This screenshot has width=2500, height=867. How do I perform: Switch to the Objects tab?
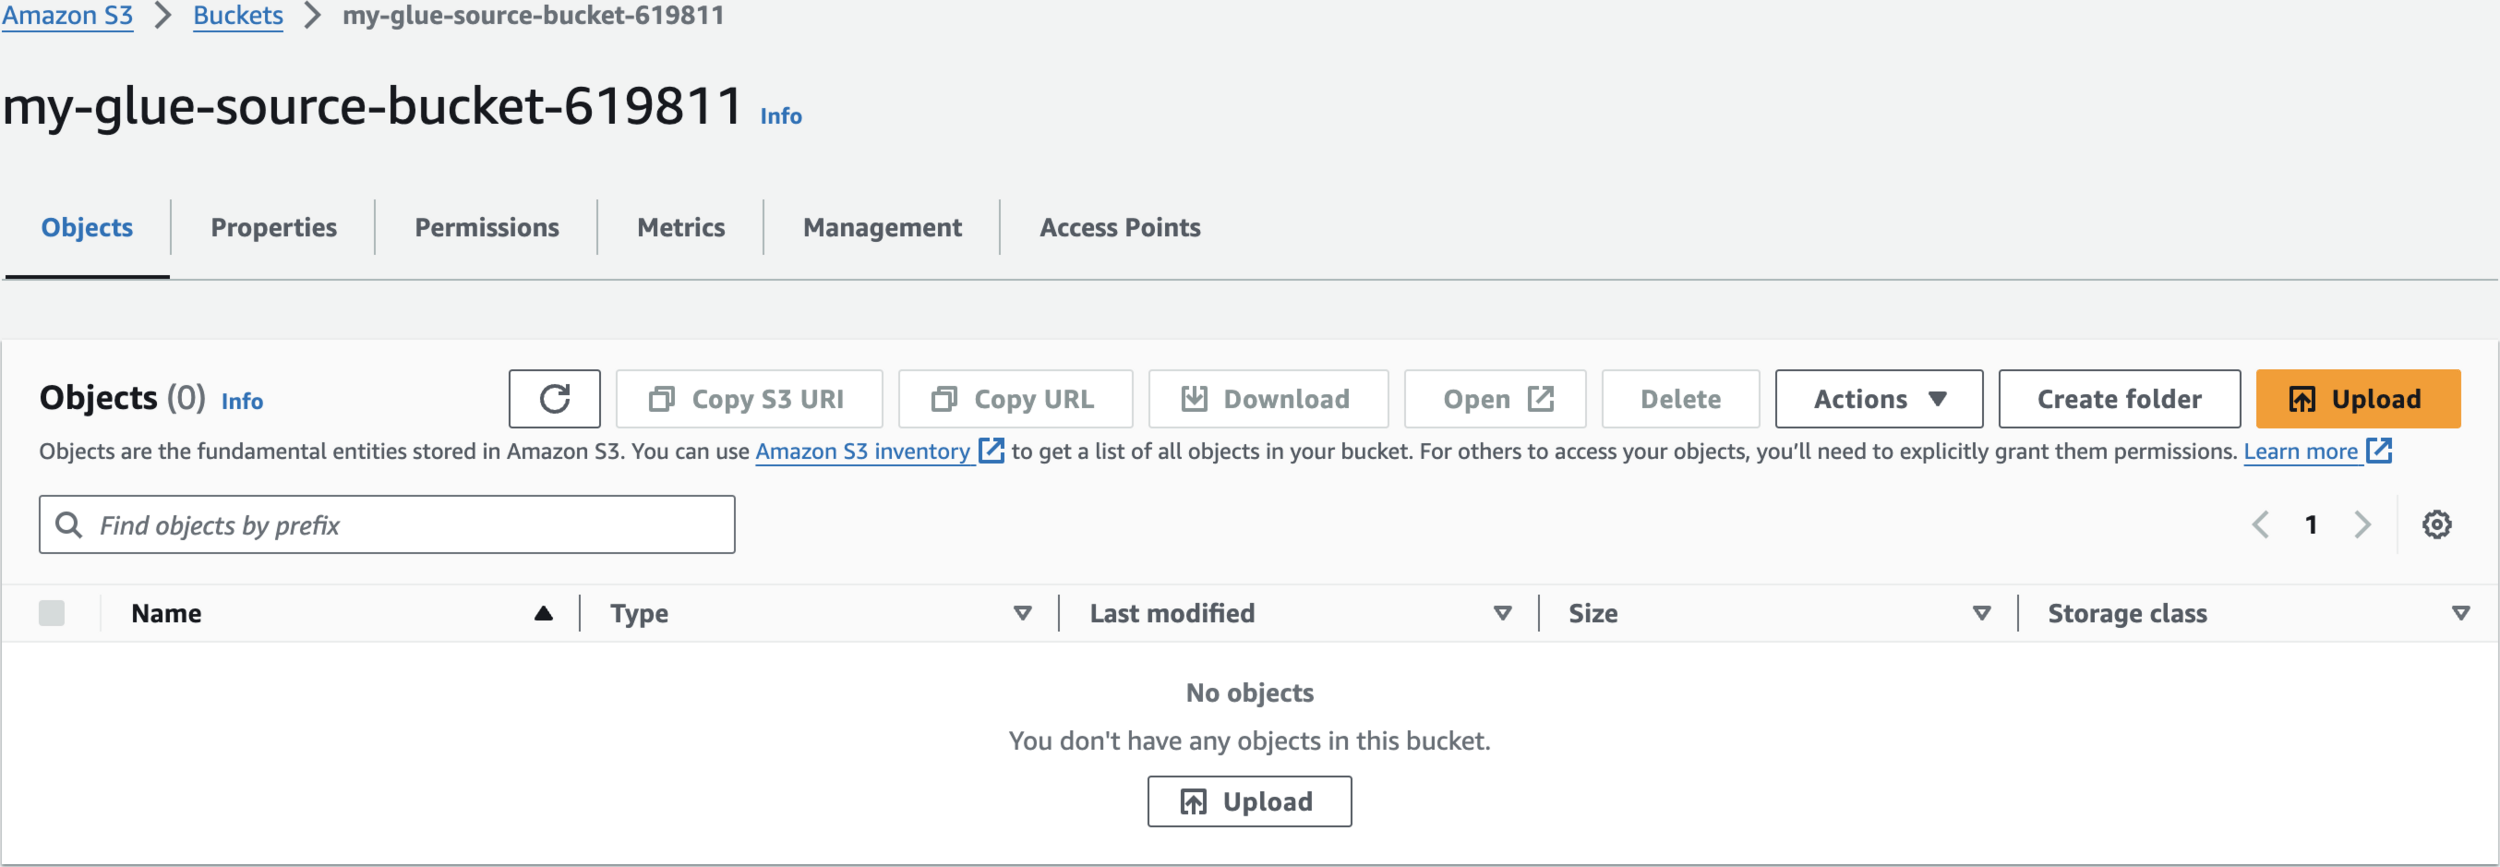87,228
